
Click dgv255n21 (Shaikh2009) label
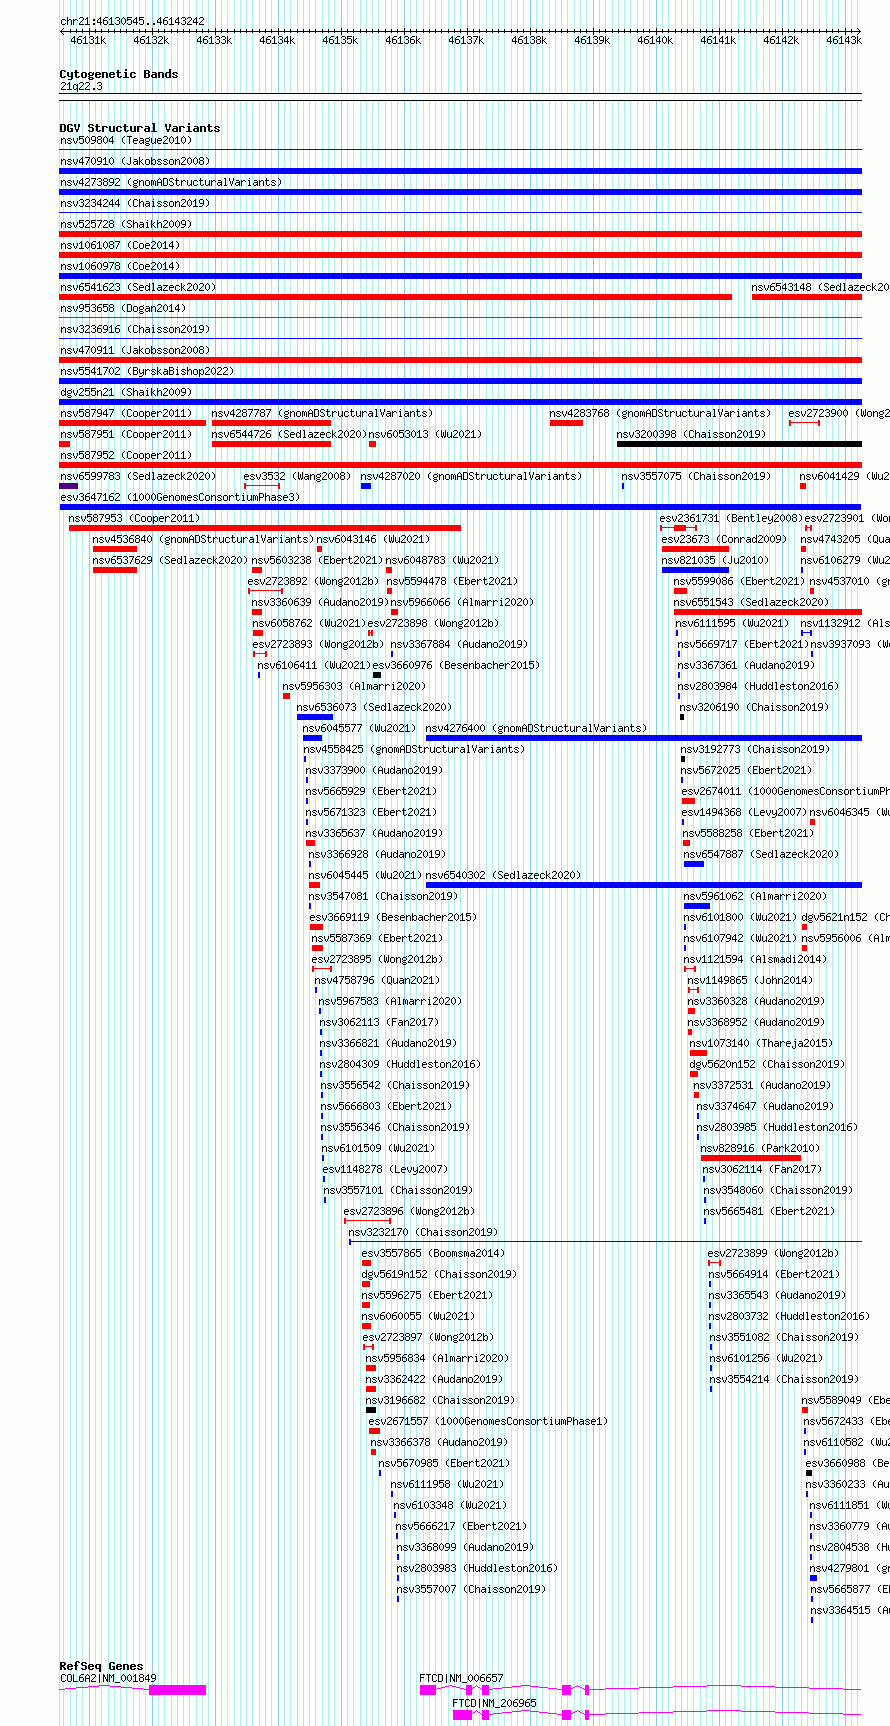click(126, 392)
